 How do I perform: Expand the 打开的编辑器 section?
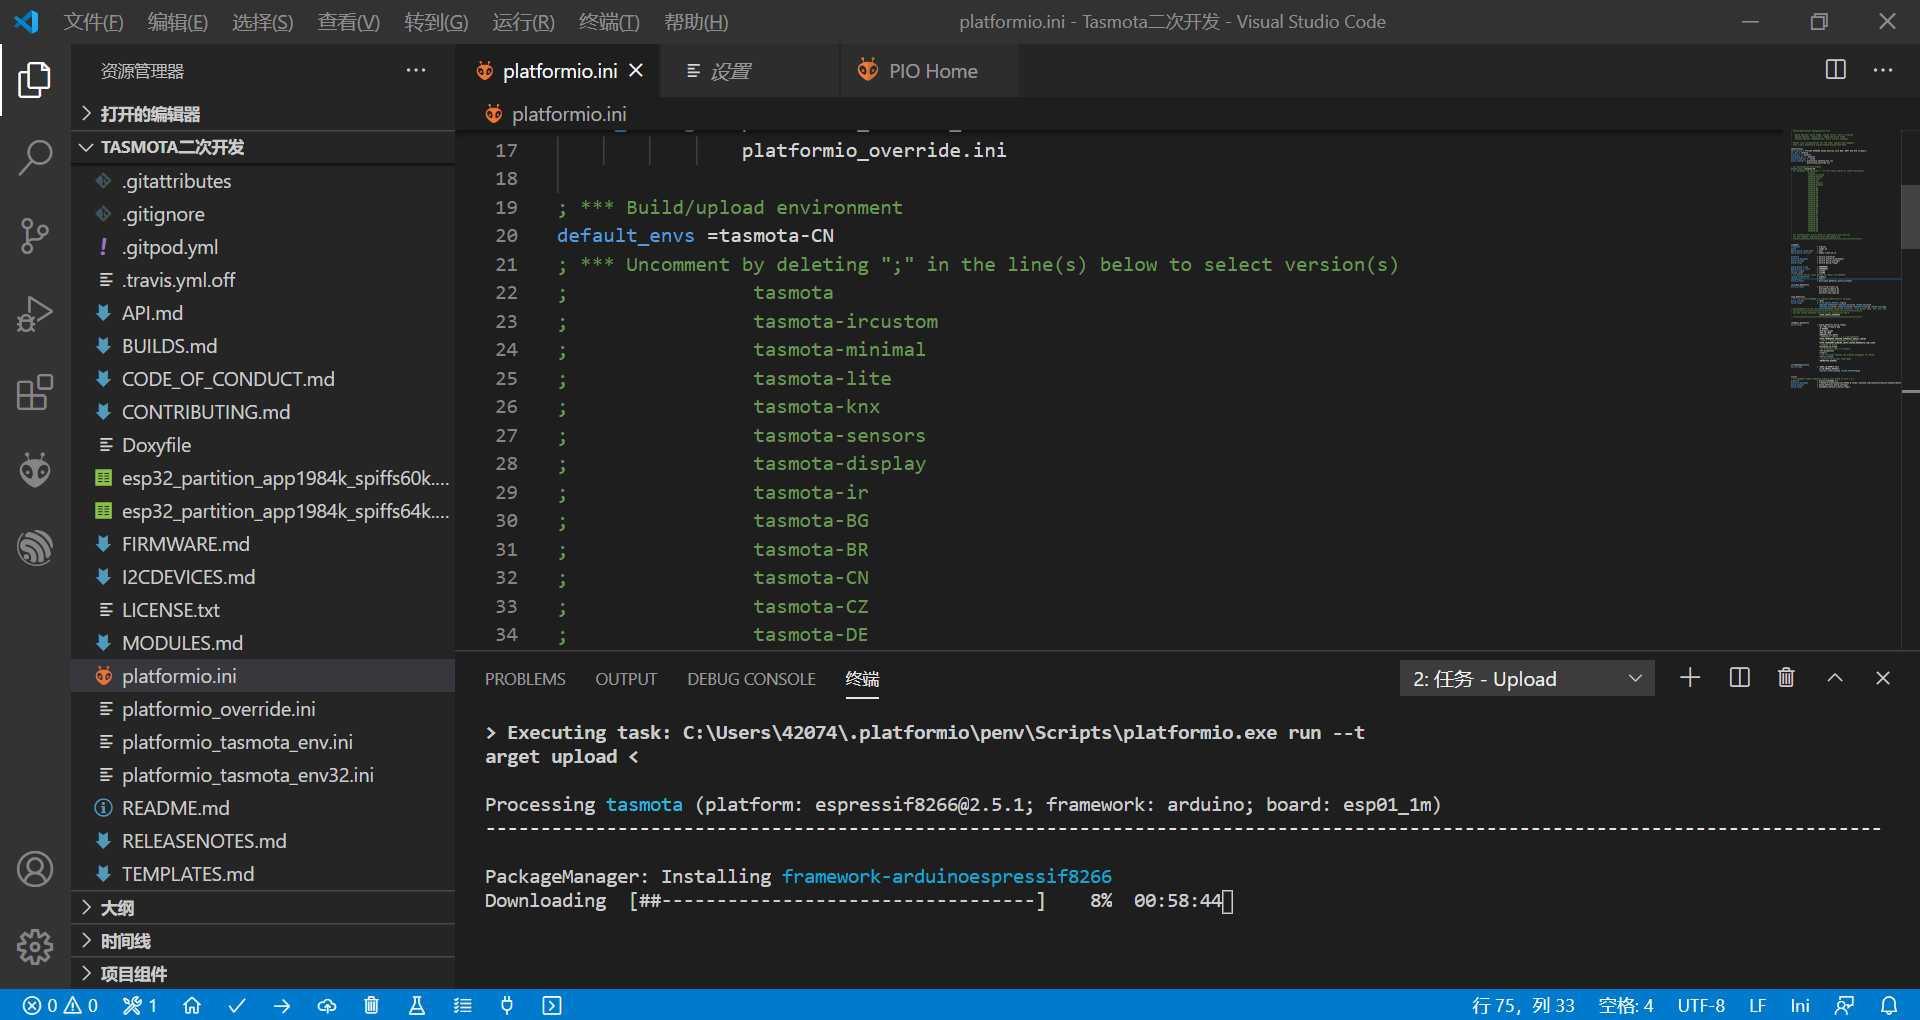tap(264, 114)
